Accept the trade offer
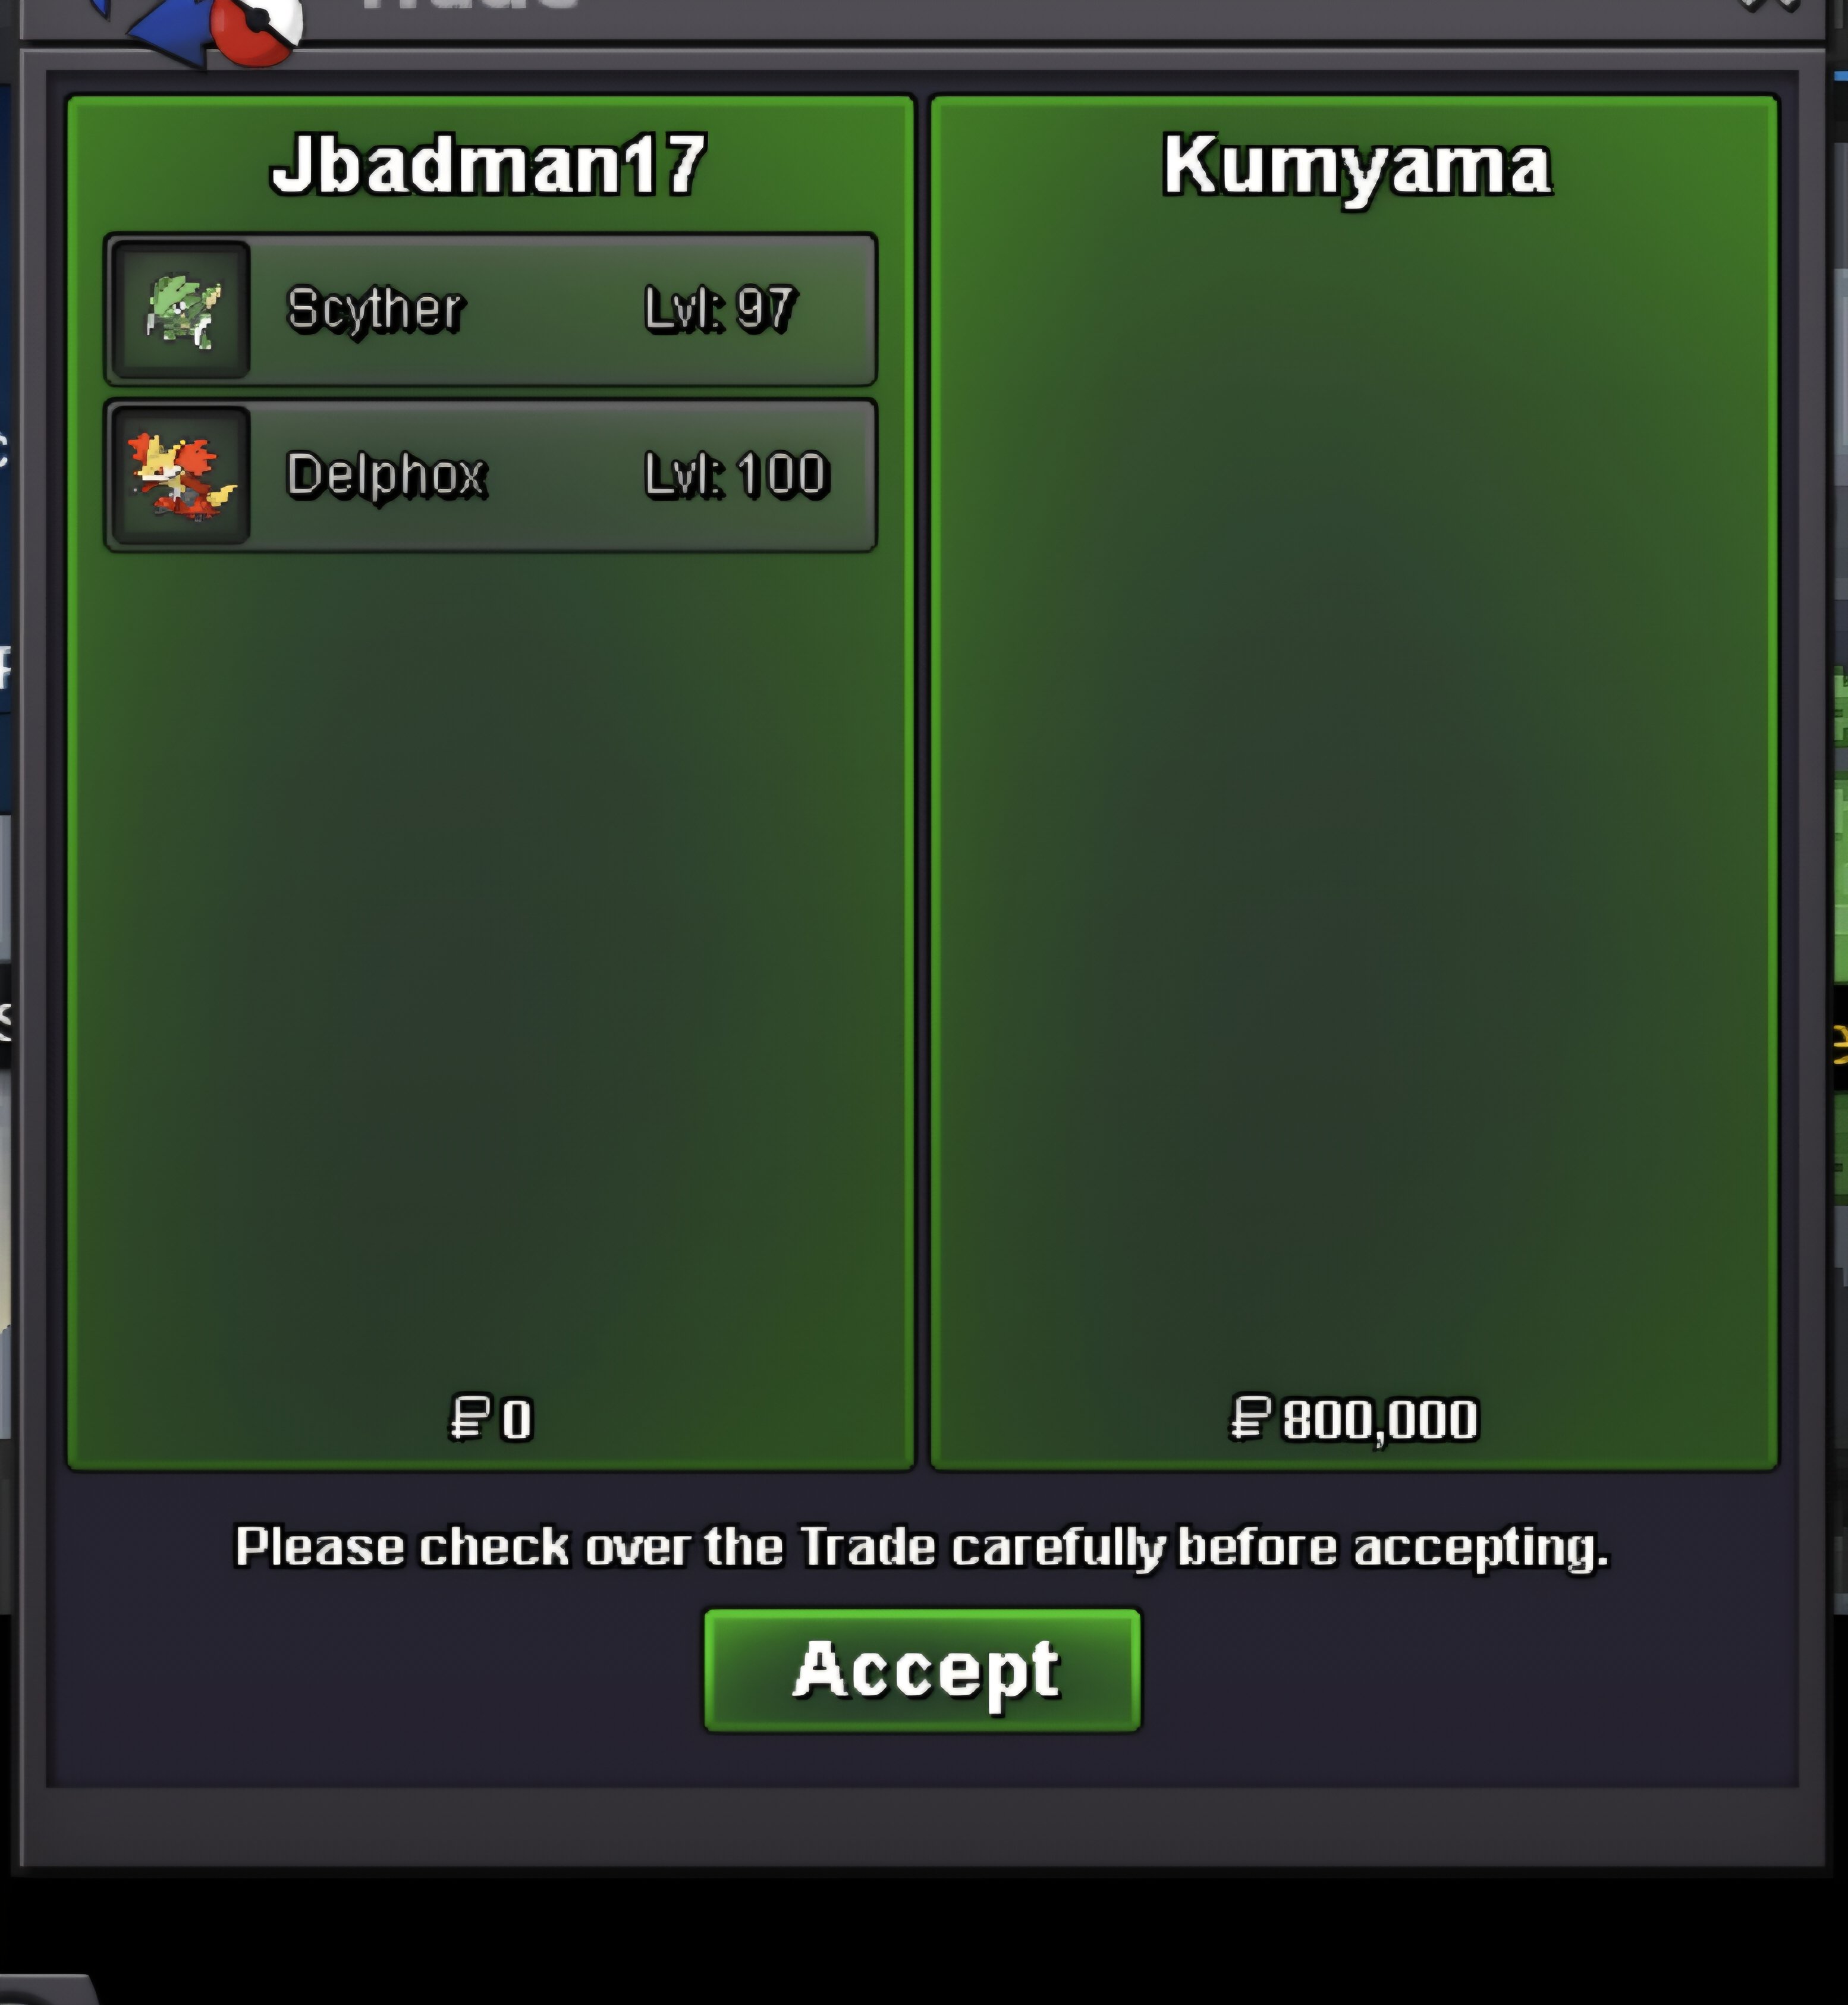The image size is (1848, 2005). click(x=922, y=1670)
